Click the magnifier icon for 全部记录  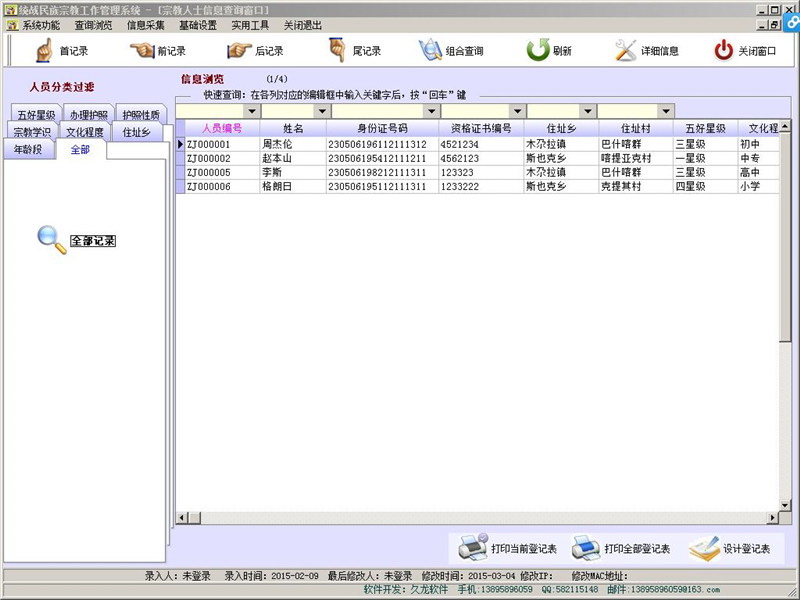tap(52, 240)
